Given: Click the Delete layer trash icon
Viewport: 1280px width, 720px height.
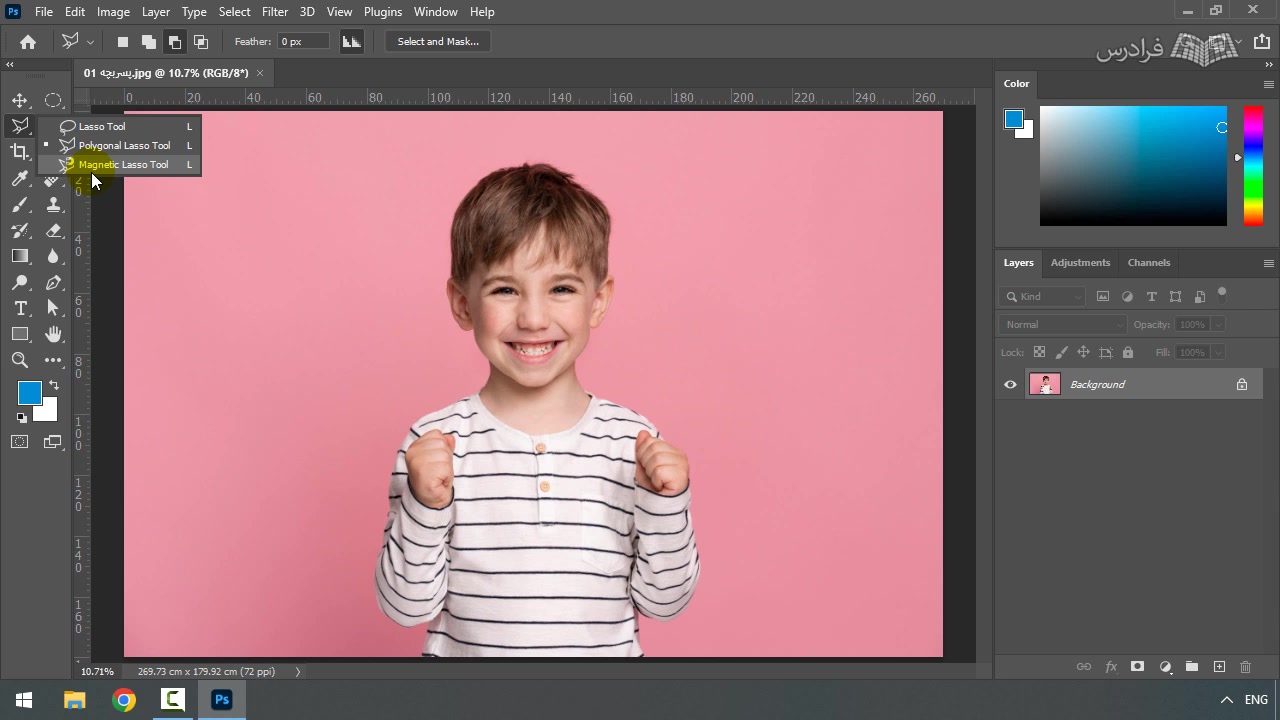Looking at the screenshot, I should [1245, 667].
